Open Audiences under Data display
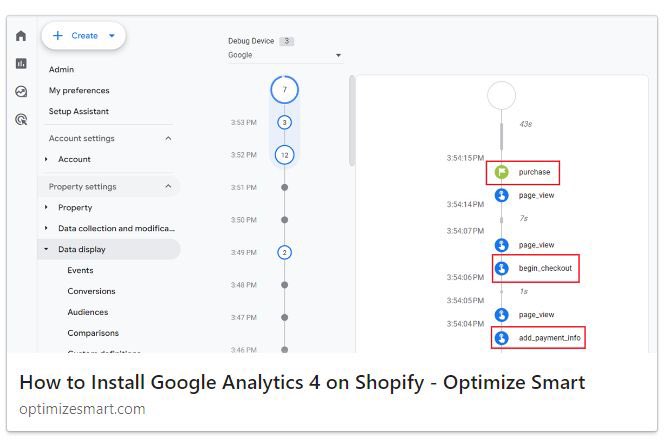The width and height of the screenshot is (664, 442). click(88, 312)
